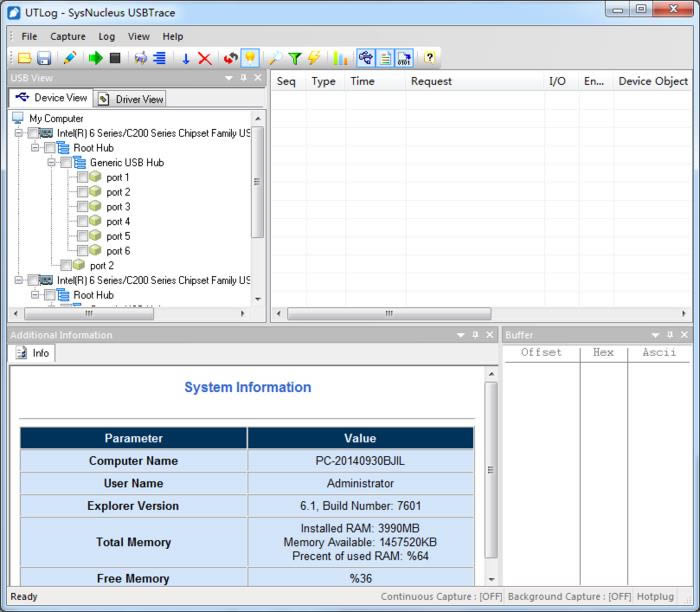This screenshot has height=612, width=700.
Task: Tick the port 3 checkbox
Action: 83,207
